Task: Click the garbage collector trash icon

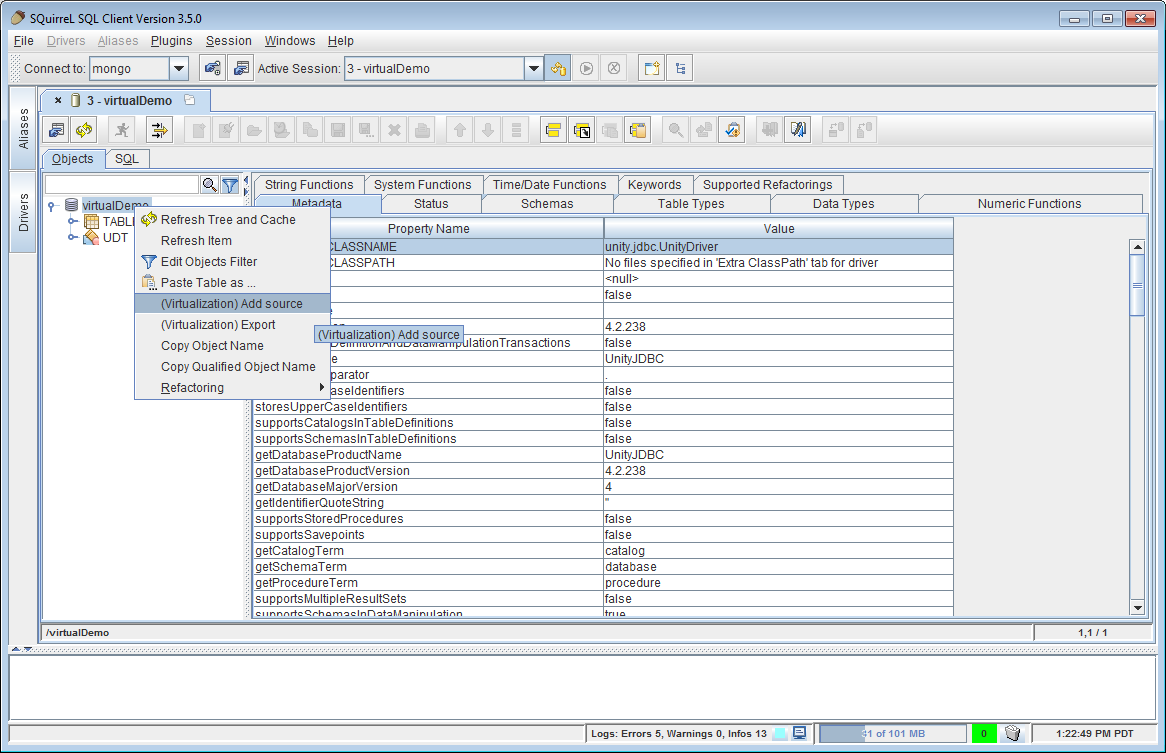Action: 1012,733
